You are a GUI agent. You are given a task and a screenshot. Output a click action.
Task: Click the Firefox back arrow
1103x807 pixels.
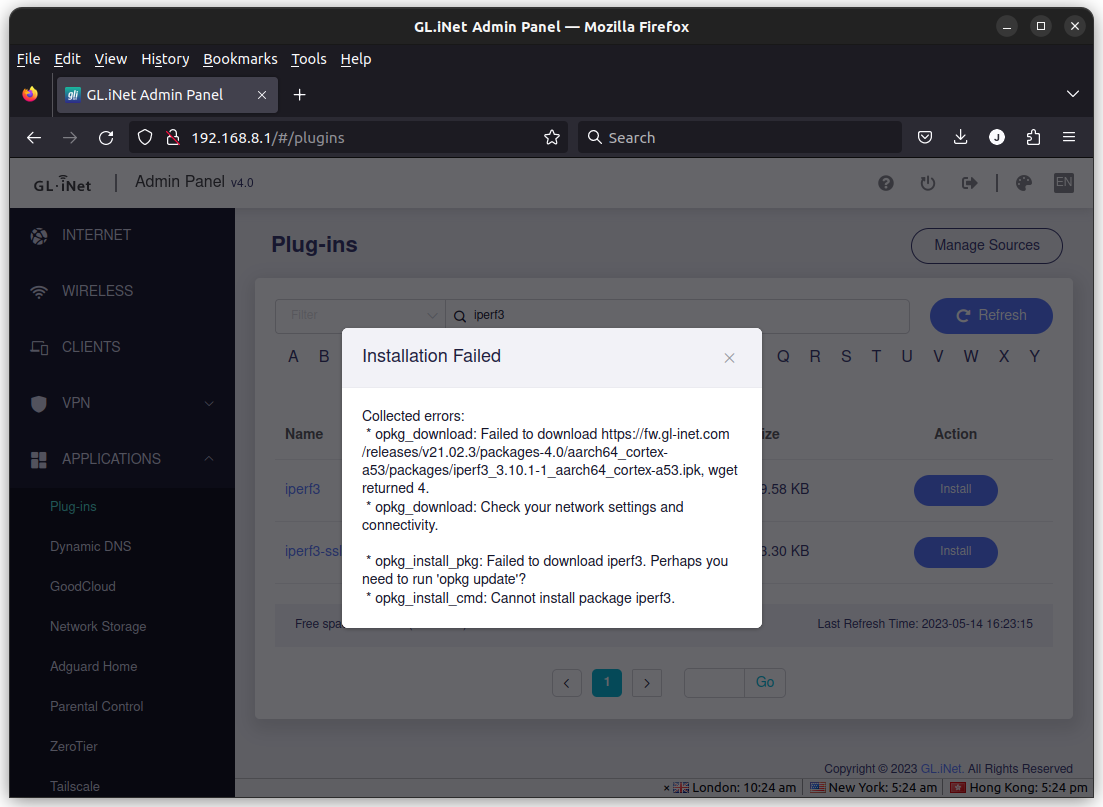[x=34, y=138]
